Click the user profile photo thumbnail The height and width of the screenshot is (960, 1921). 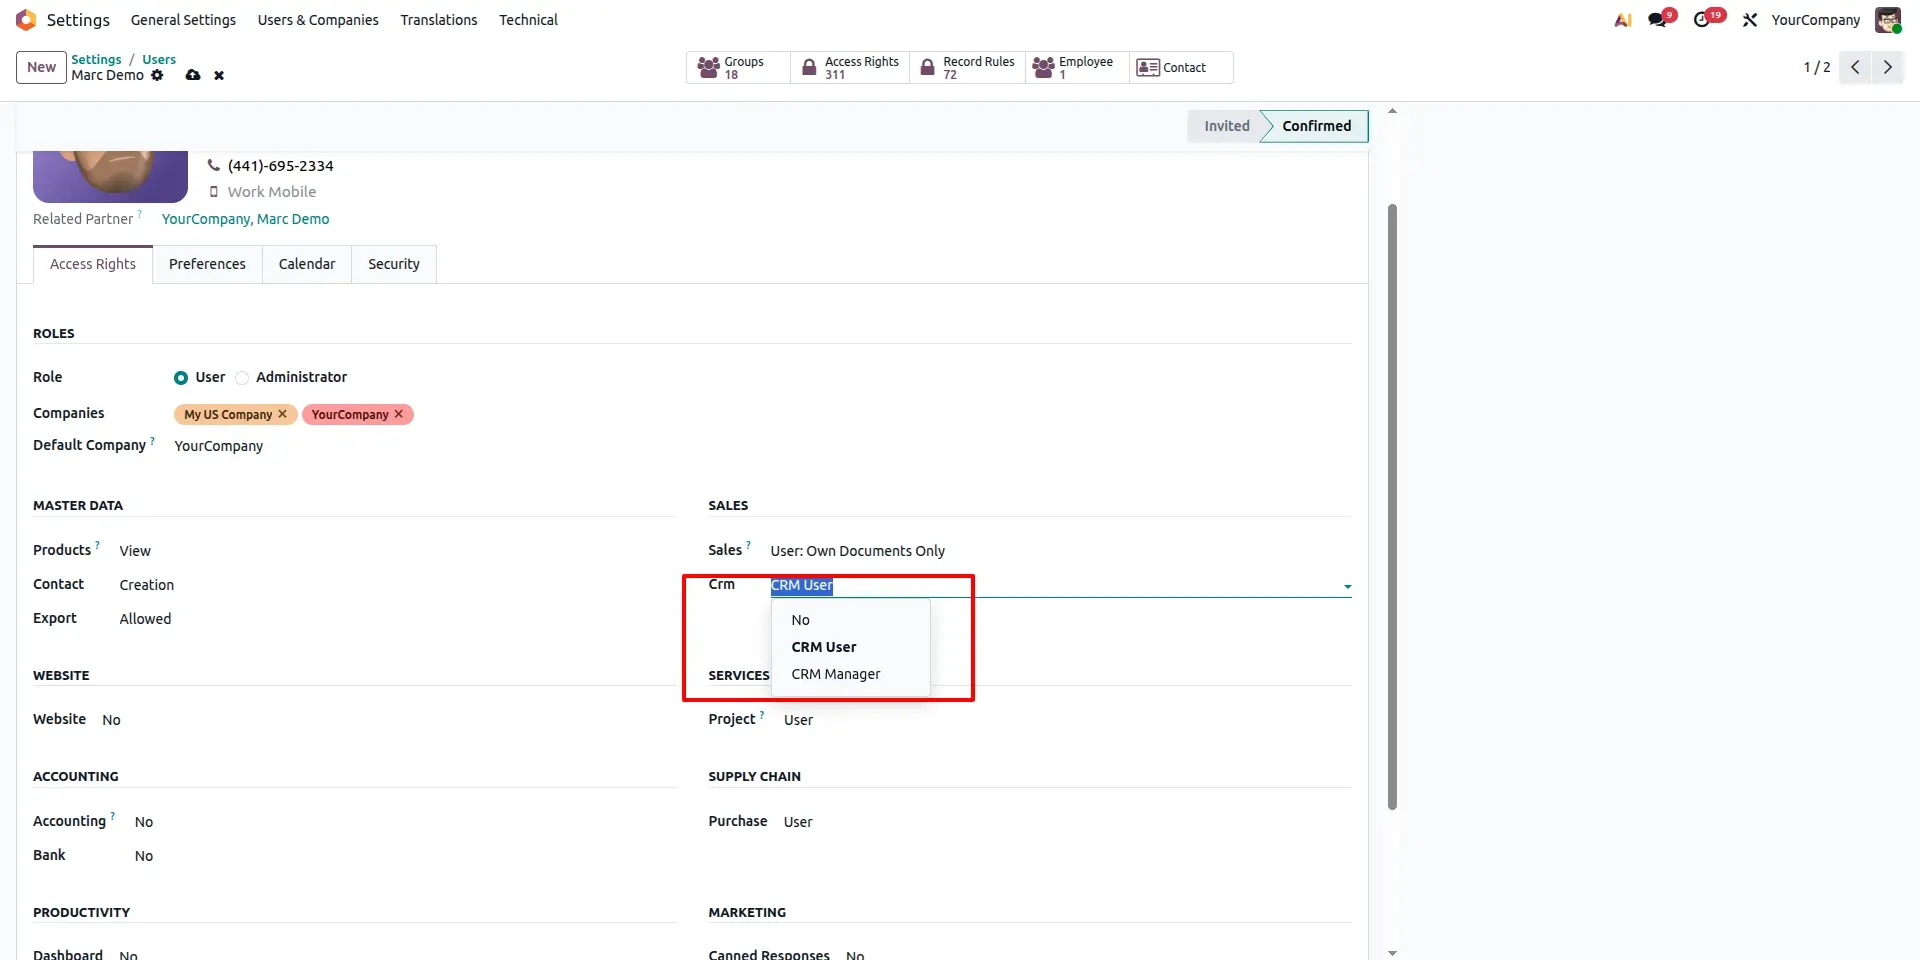(110, 176)
